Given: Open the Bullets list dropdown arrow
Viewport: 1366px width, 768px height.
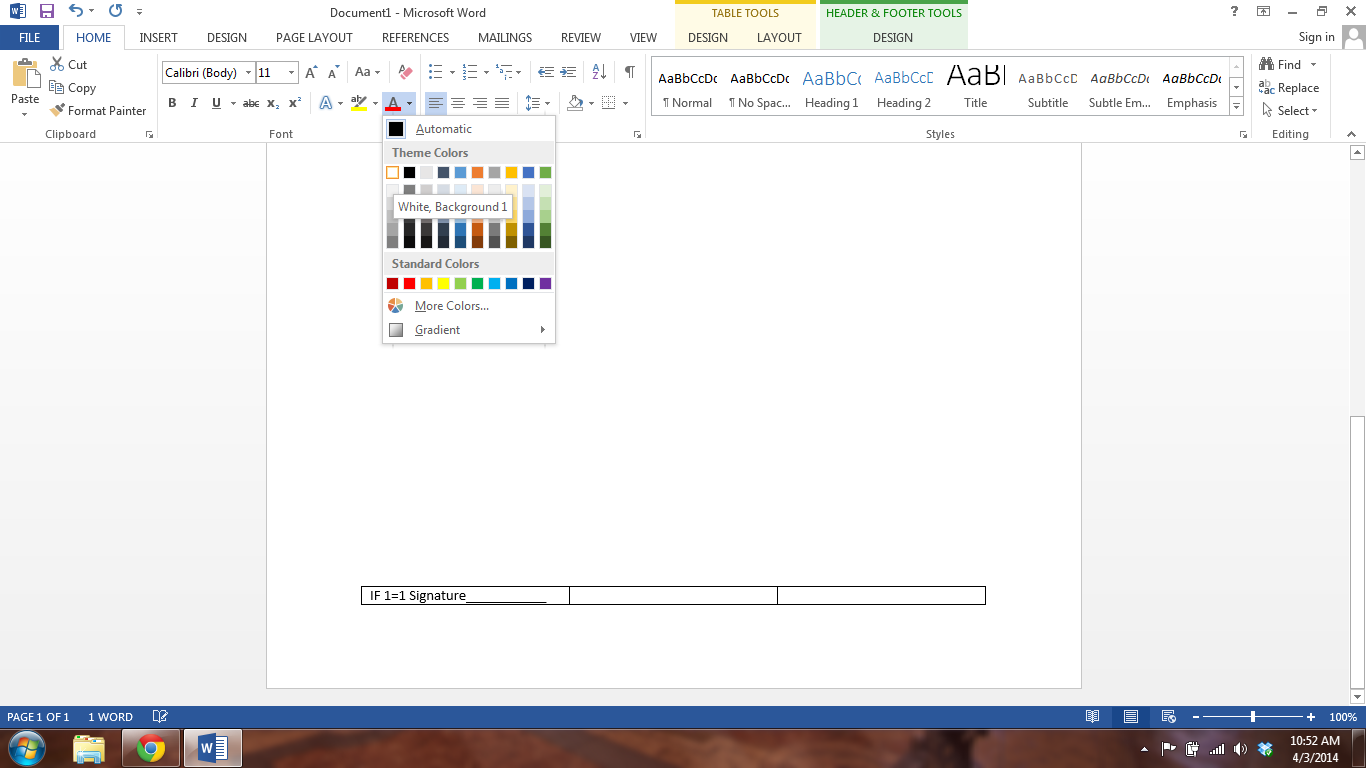Looking at the screenshot, I should coord(452,72).
